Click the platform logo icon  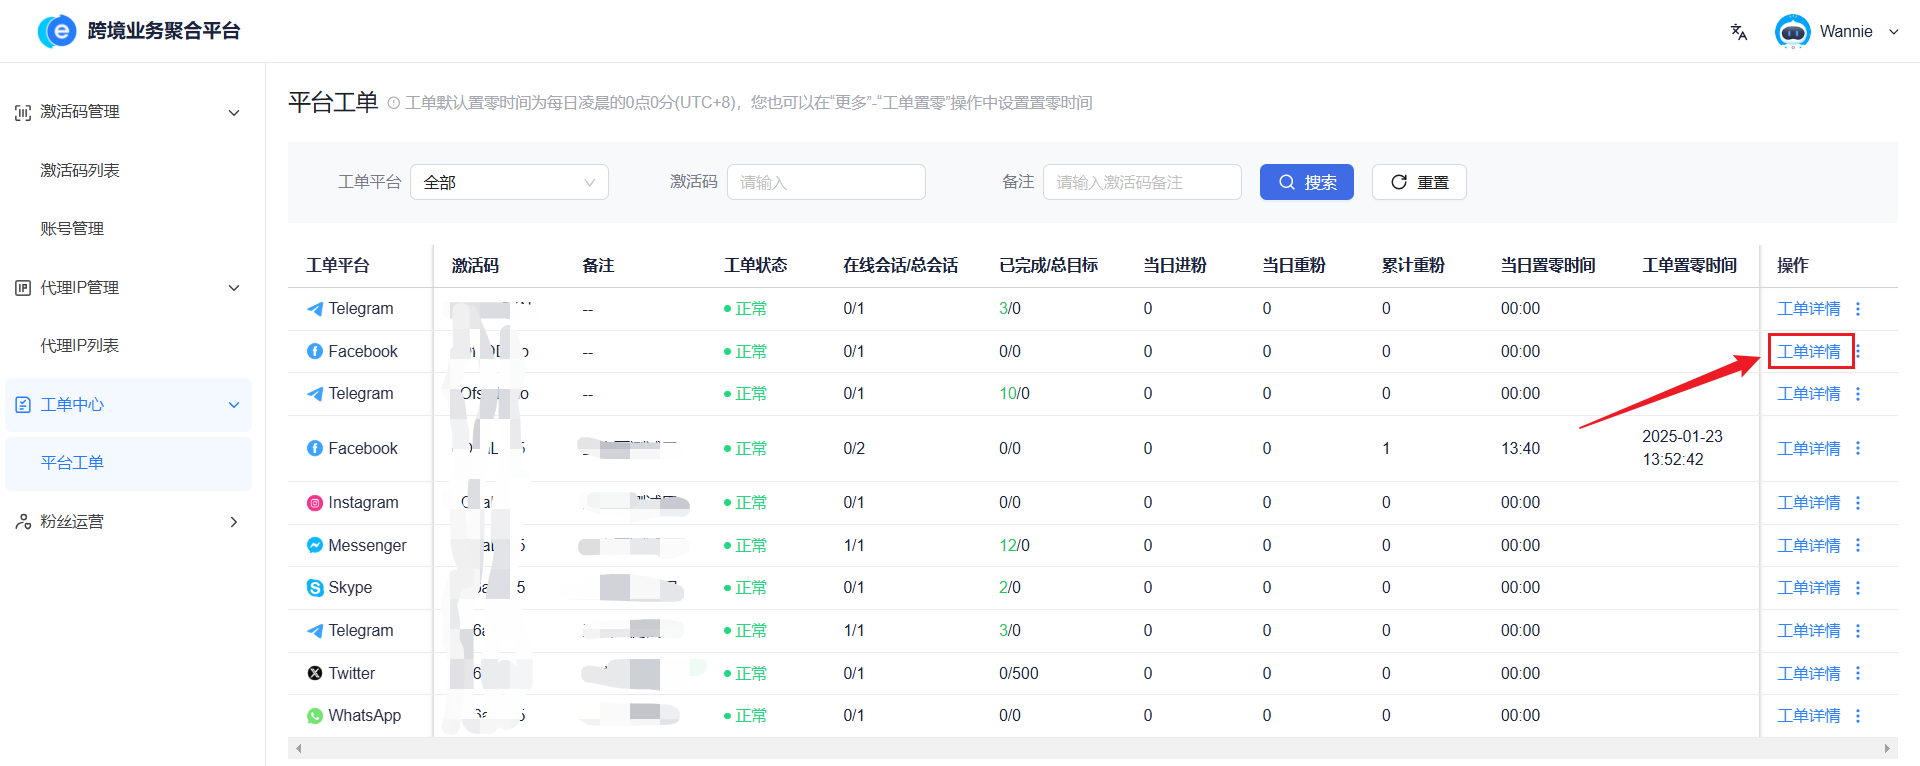coord(57,31)
